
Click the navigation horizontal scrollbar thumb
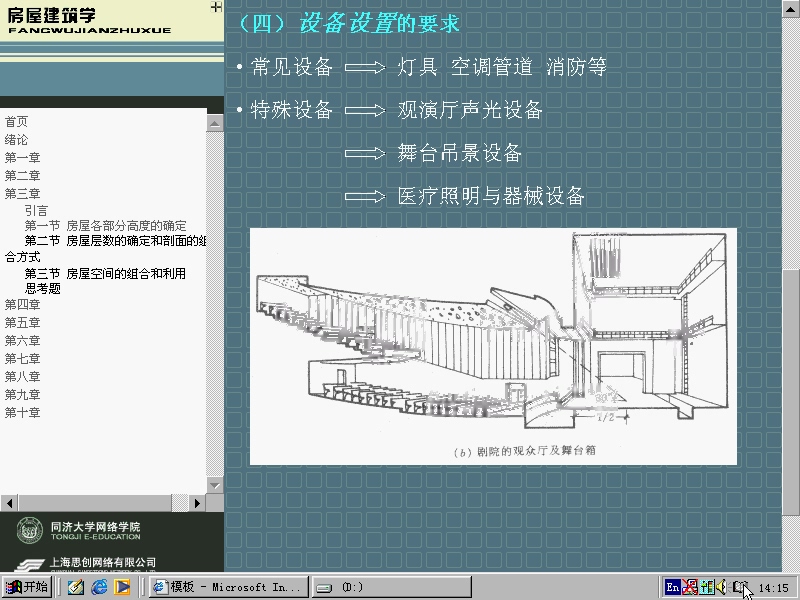tap(95, 503)
